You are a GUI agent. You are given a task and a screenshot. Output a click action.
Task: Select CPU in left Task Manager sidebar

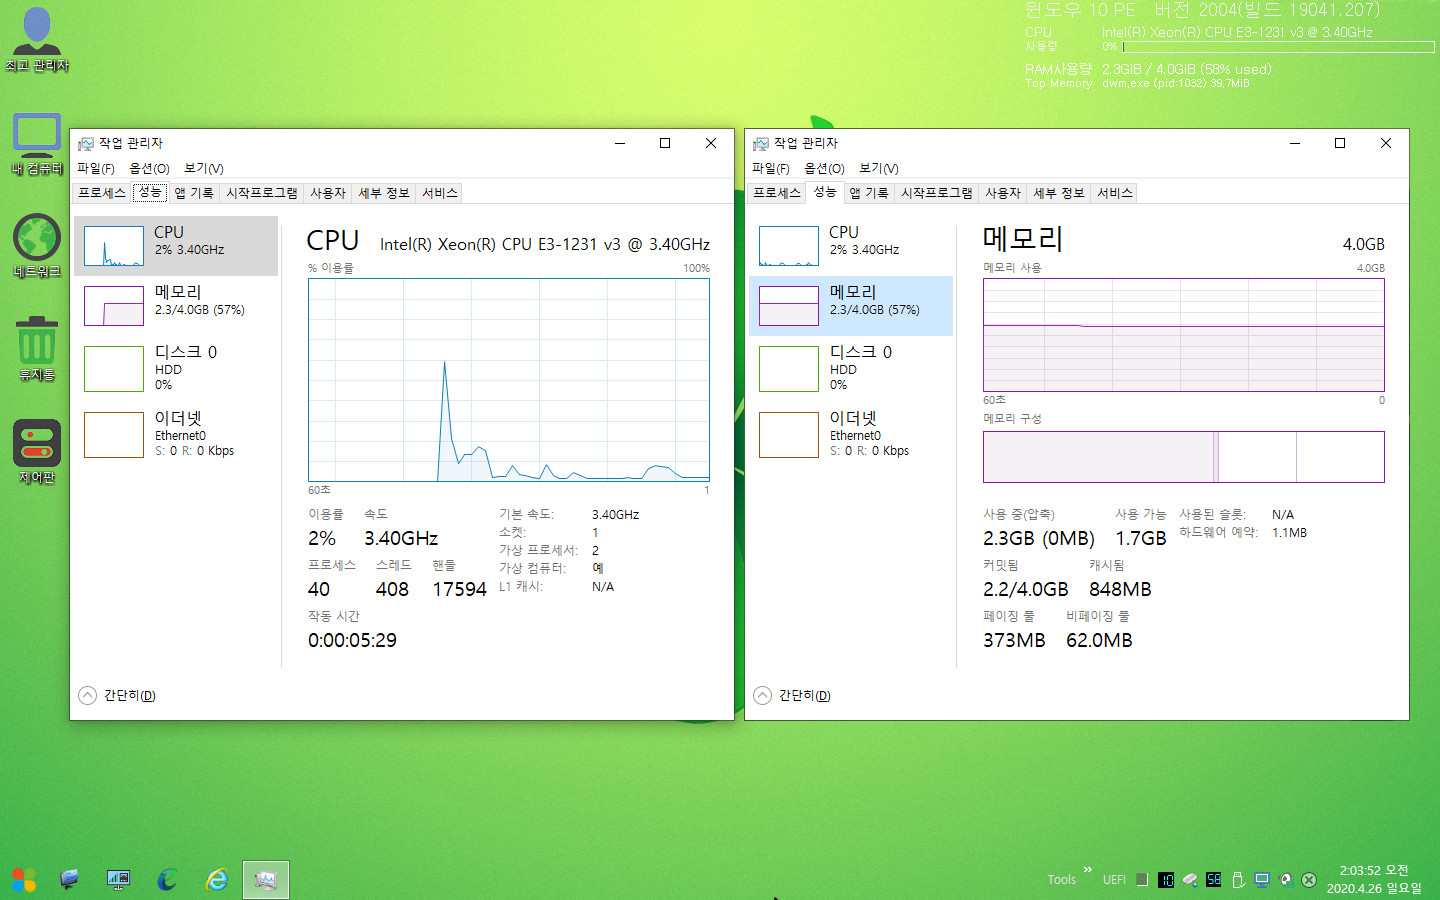coord(176,246)
